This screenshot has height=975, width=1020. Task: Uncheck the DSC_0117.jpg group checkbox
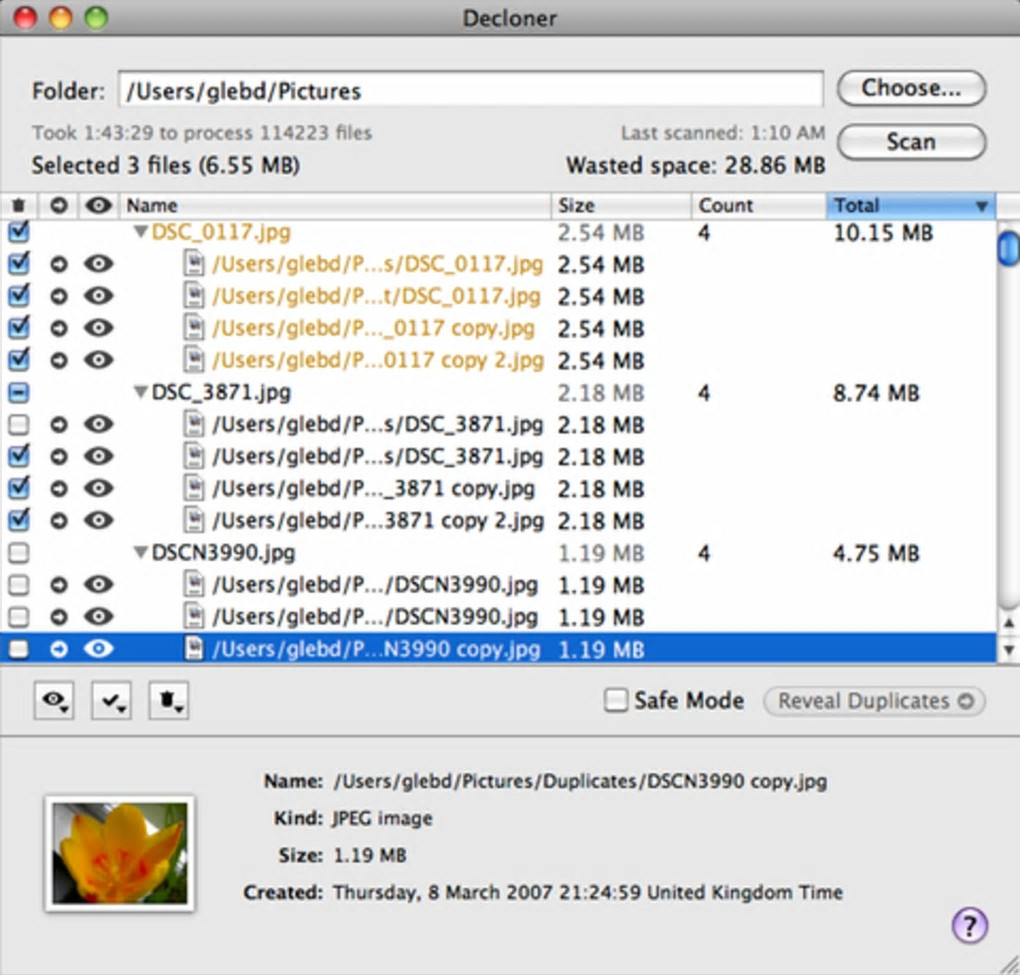point(19,232)
